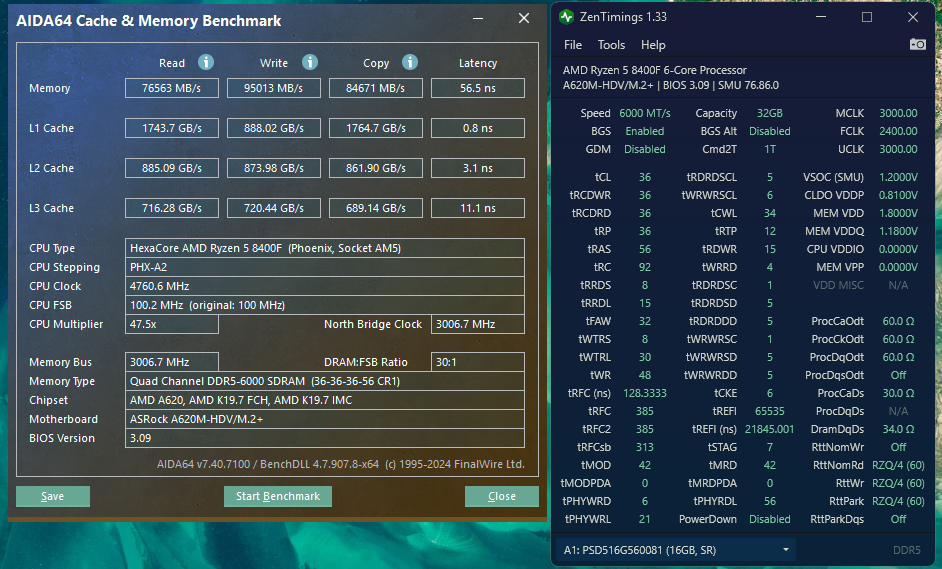Click the MEM VDDQ value 1.1800V

point(898,231)
